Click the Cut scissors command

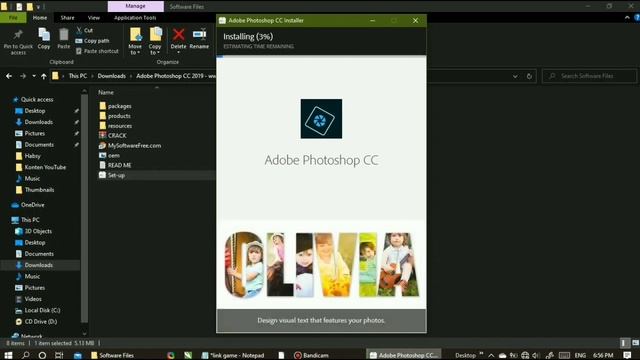click(x=84, y=30)
